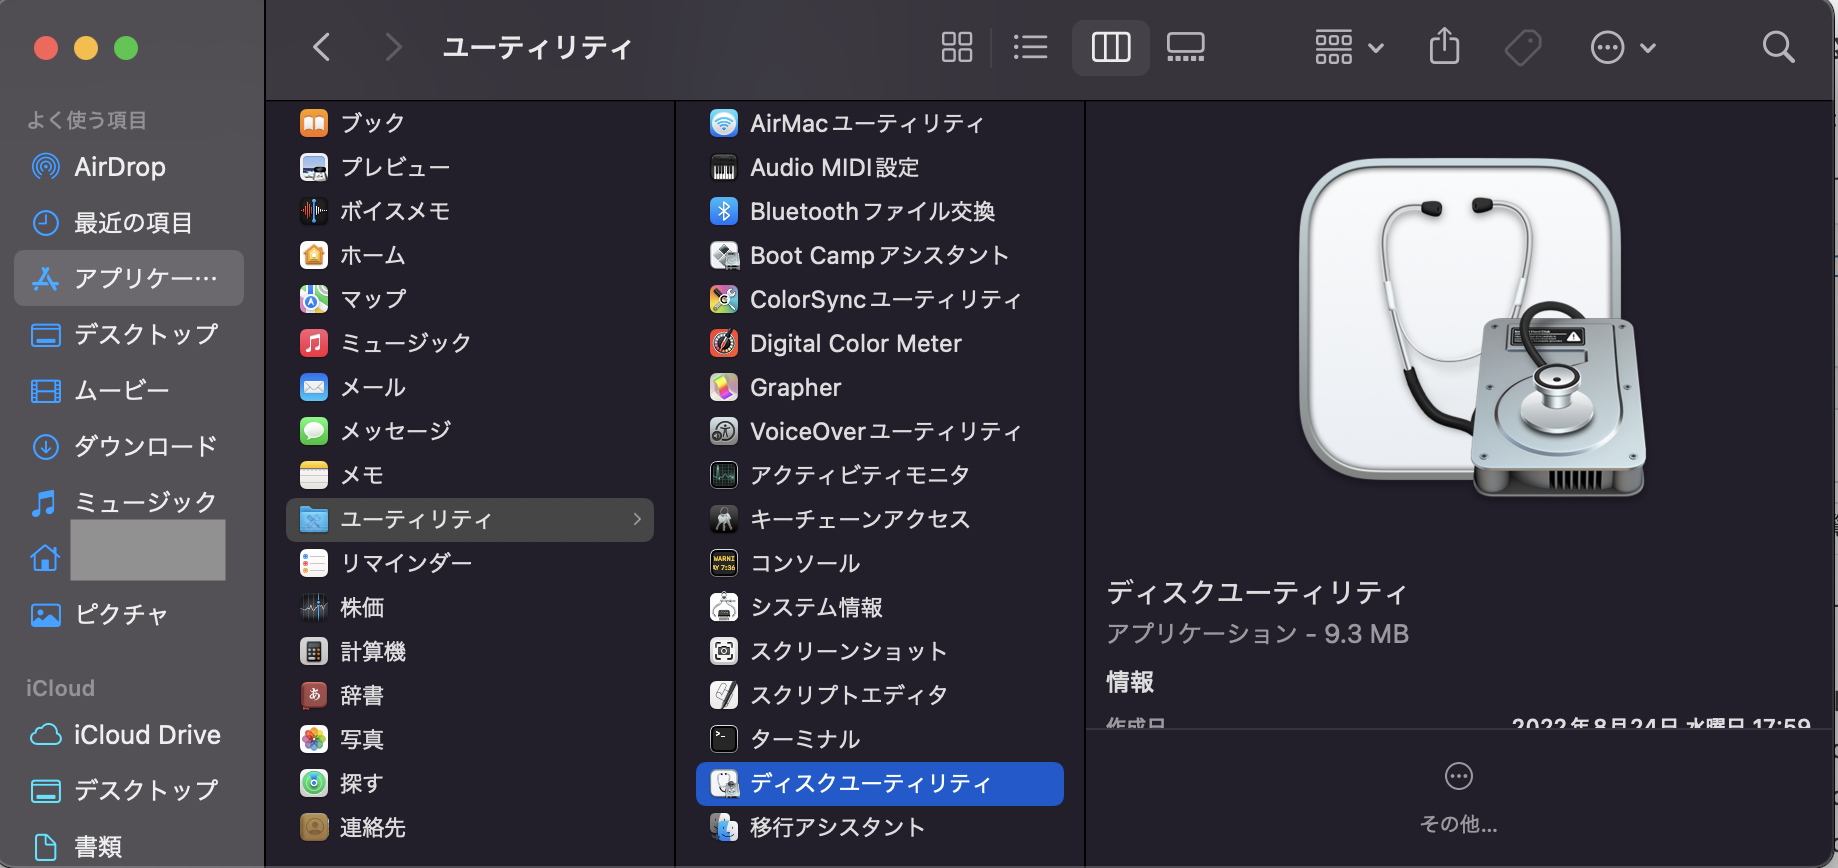Open ダウンロード in the sidebar
1838x868 pixels.
(129, 446)
